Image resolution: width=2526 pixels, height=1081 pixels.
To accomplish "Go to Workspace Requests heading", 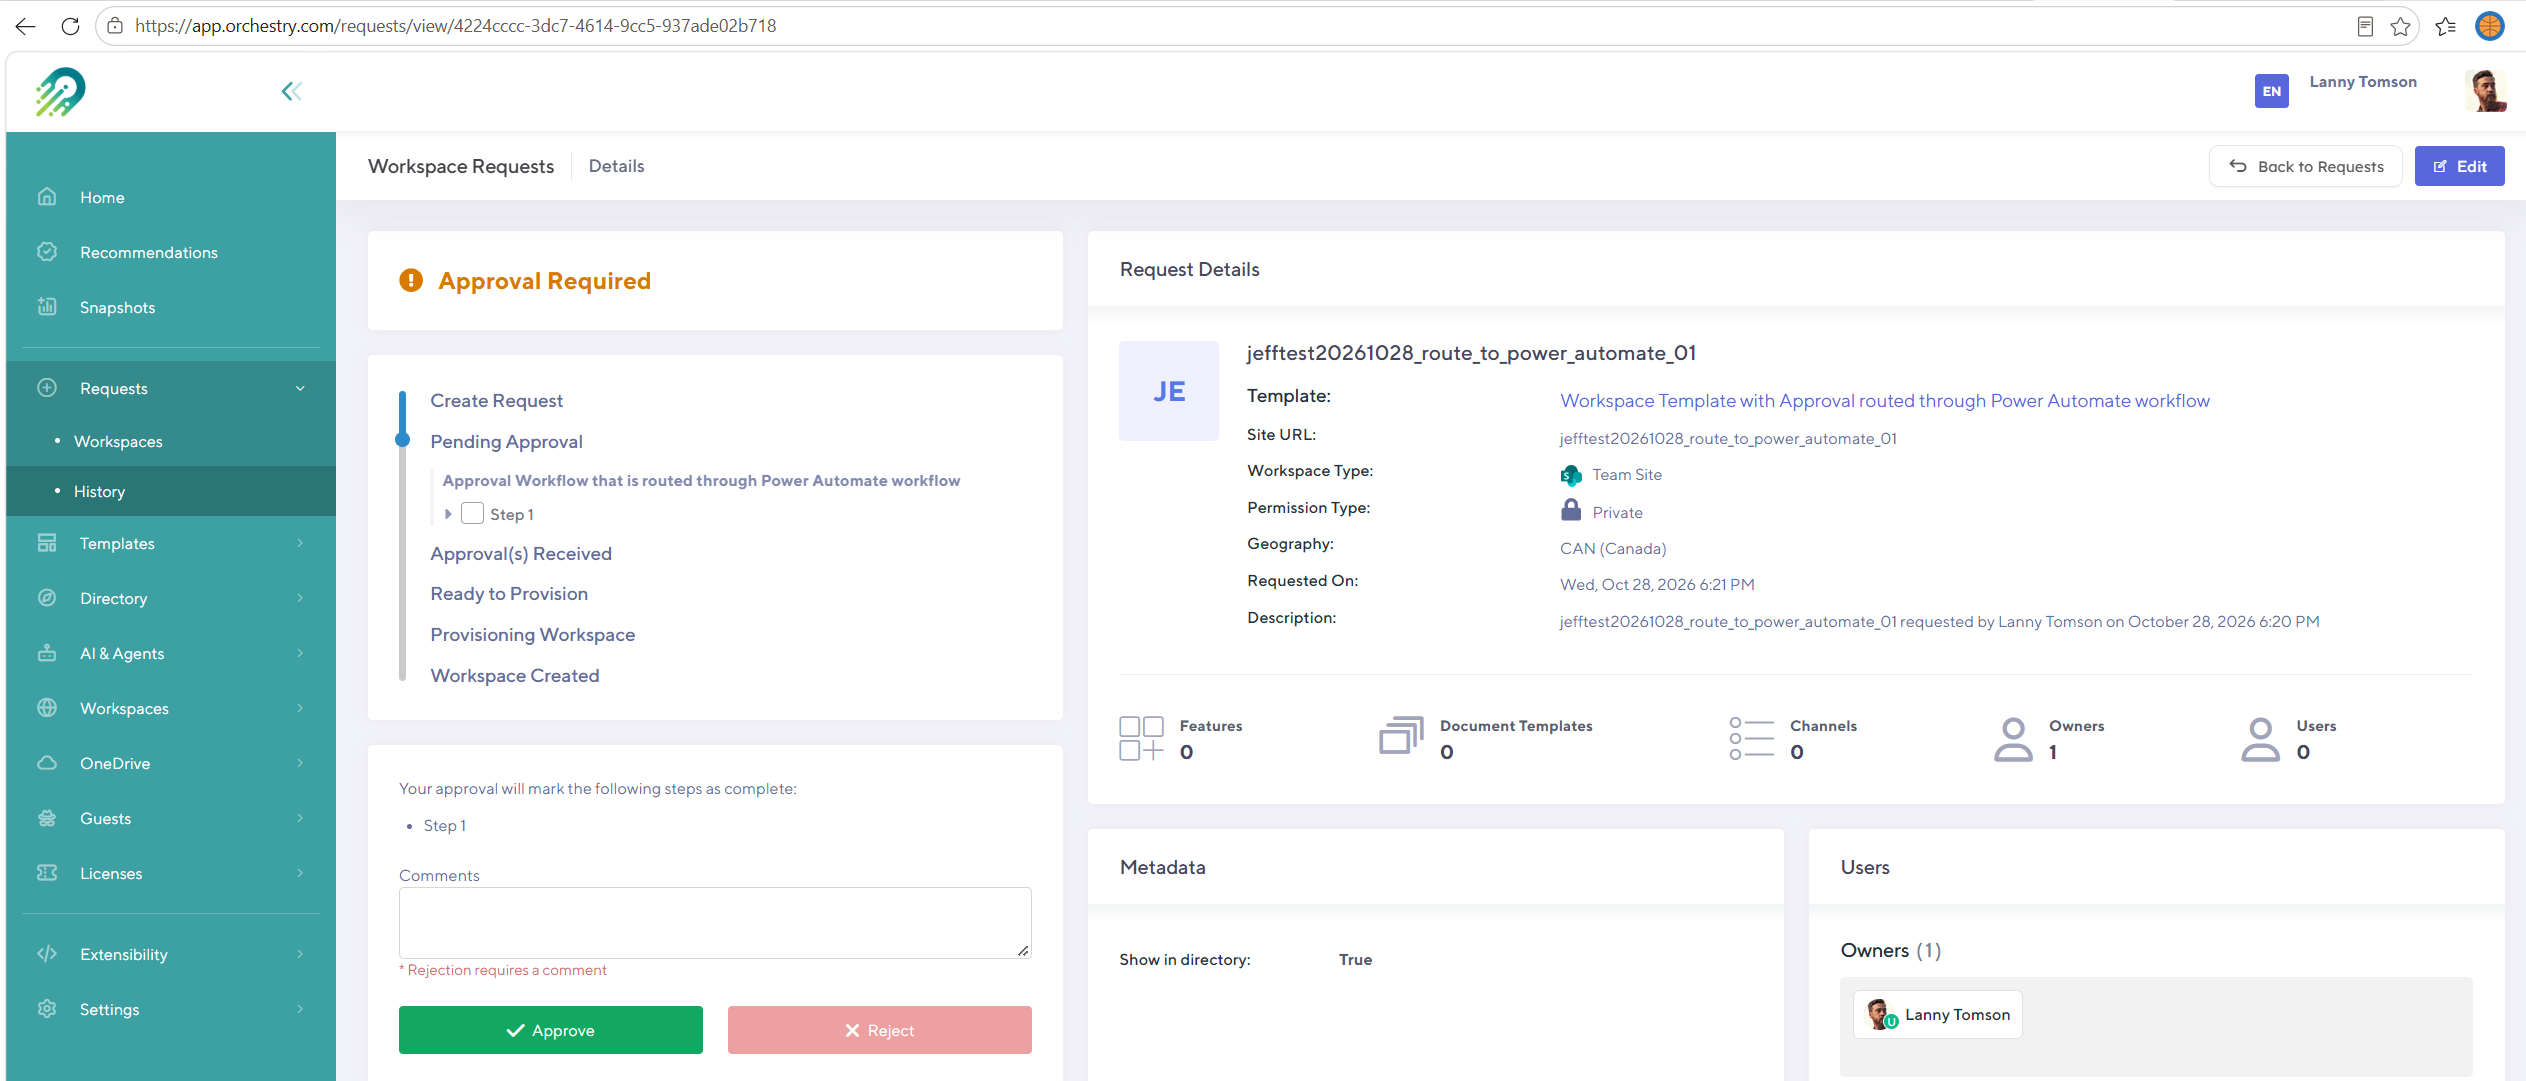I will pyautogui.click(x=461, y=166).
